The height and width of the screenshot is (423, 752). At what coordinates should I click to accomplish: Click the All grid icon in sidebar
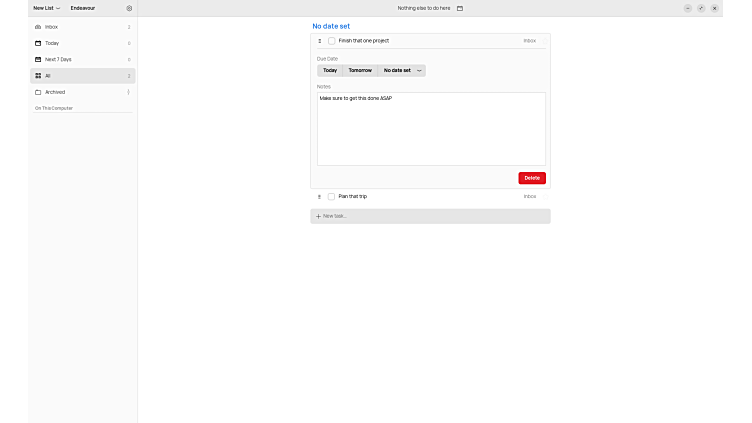[x=38, y=76]
